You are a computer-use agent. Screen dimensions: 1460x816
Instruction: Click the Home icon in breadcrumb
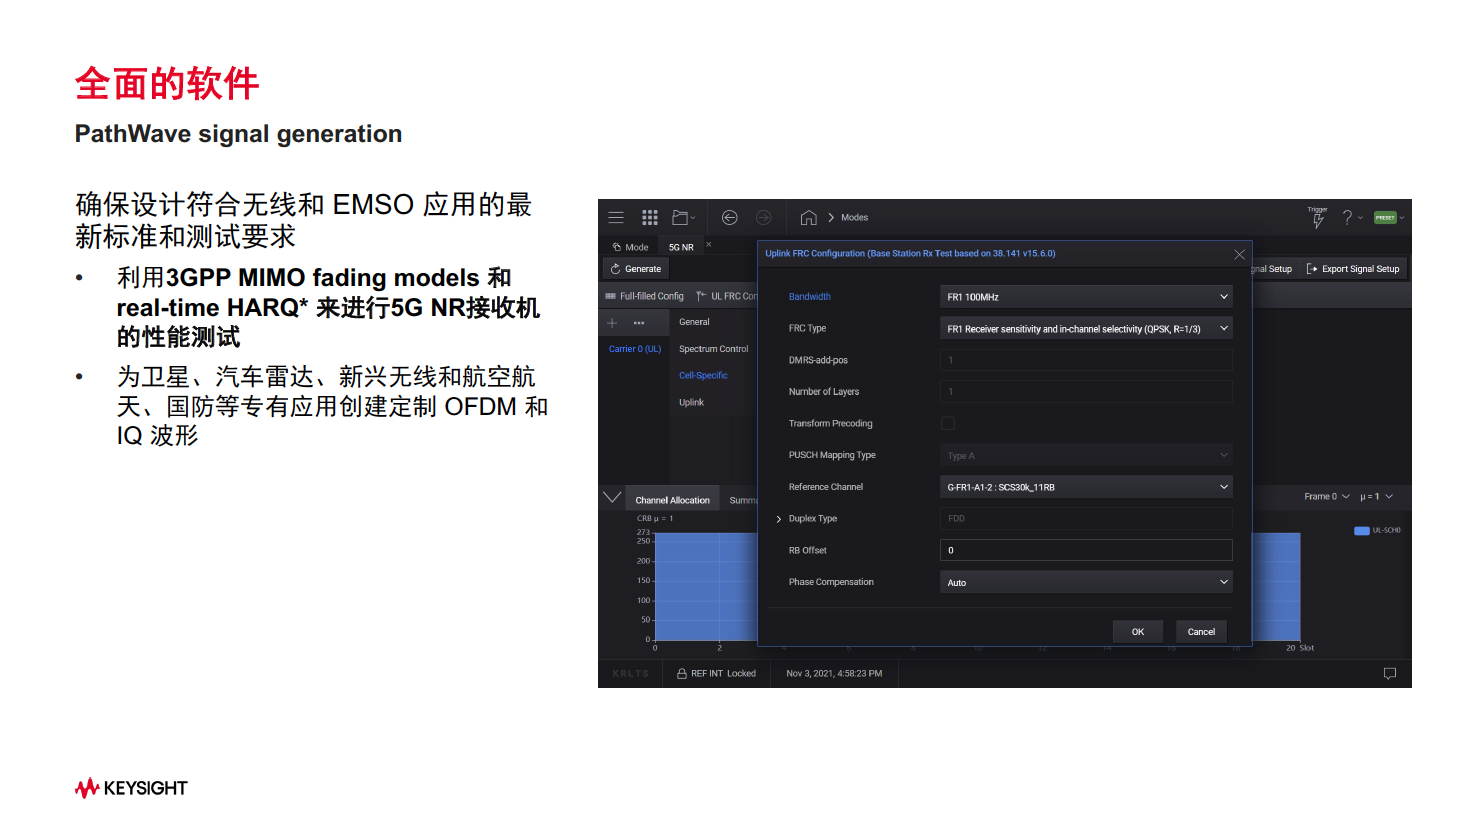(x=808, y=217)
